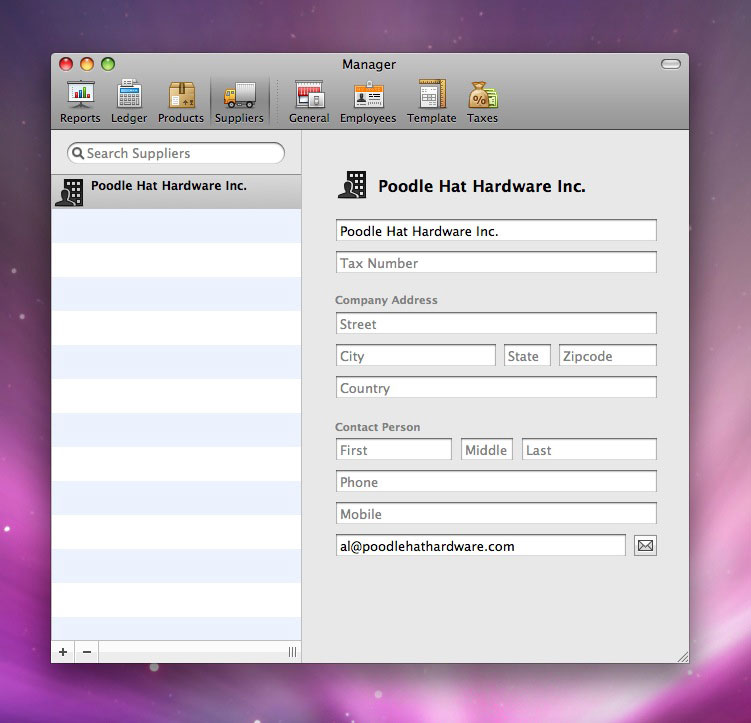Click the Street address field
This screenshot has width=751, height=723.
(496, 324)
